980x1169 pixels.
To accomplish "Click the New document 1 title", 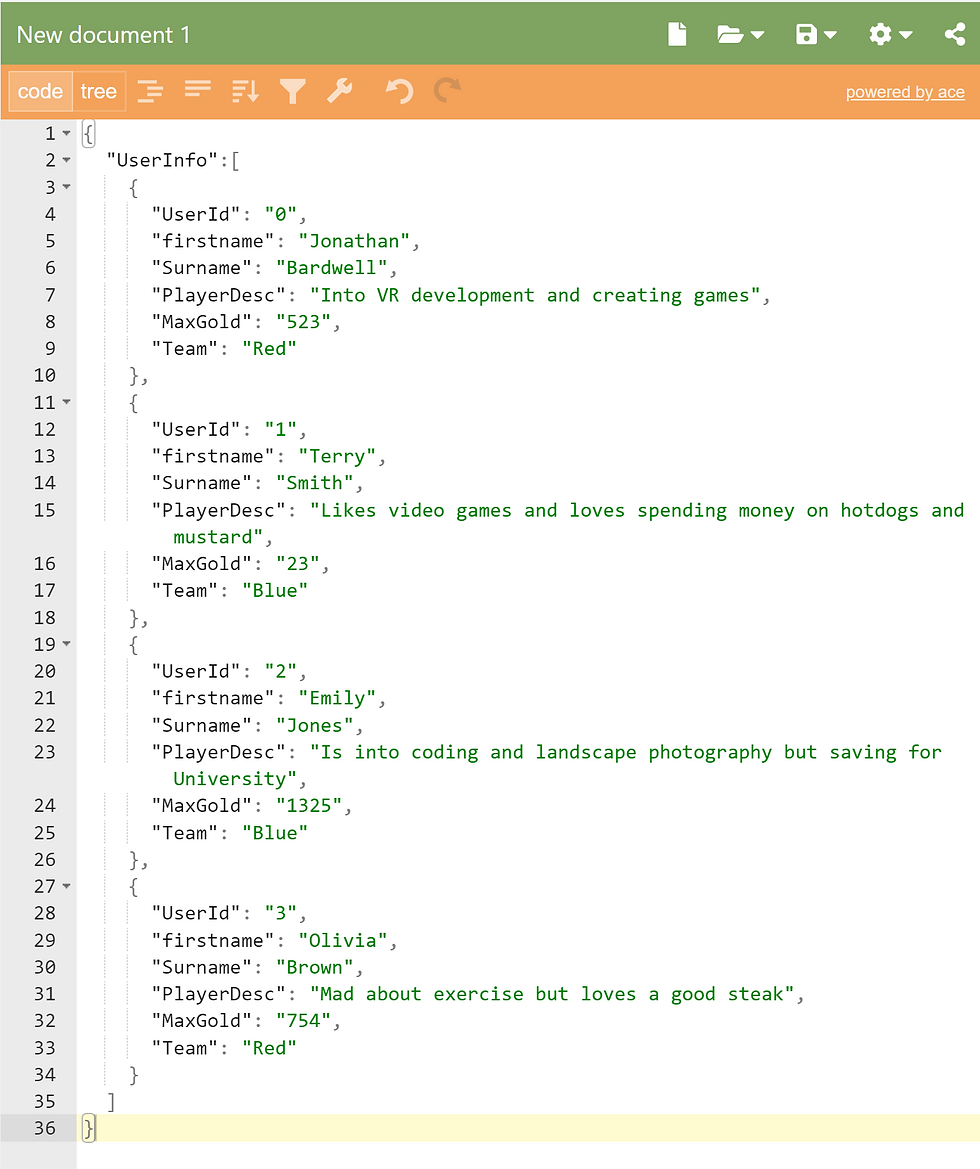I will pos(104,35).
